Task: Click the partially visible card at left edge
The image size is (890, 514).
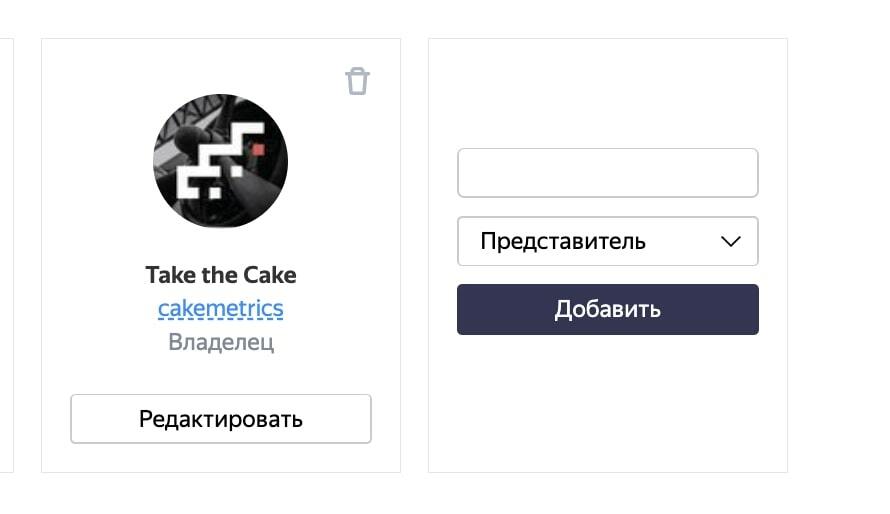Action: 6,255
